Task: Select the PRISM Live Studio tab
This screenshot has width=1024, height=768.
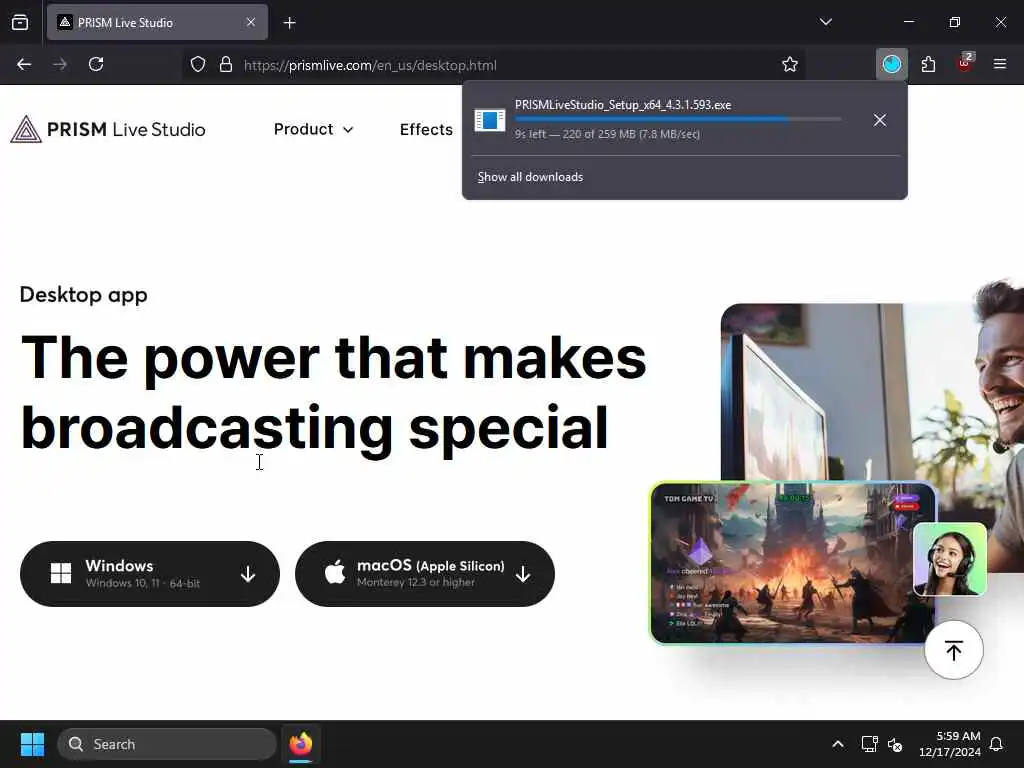Action: tap(157, 23)
